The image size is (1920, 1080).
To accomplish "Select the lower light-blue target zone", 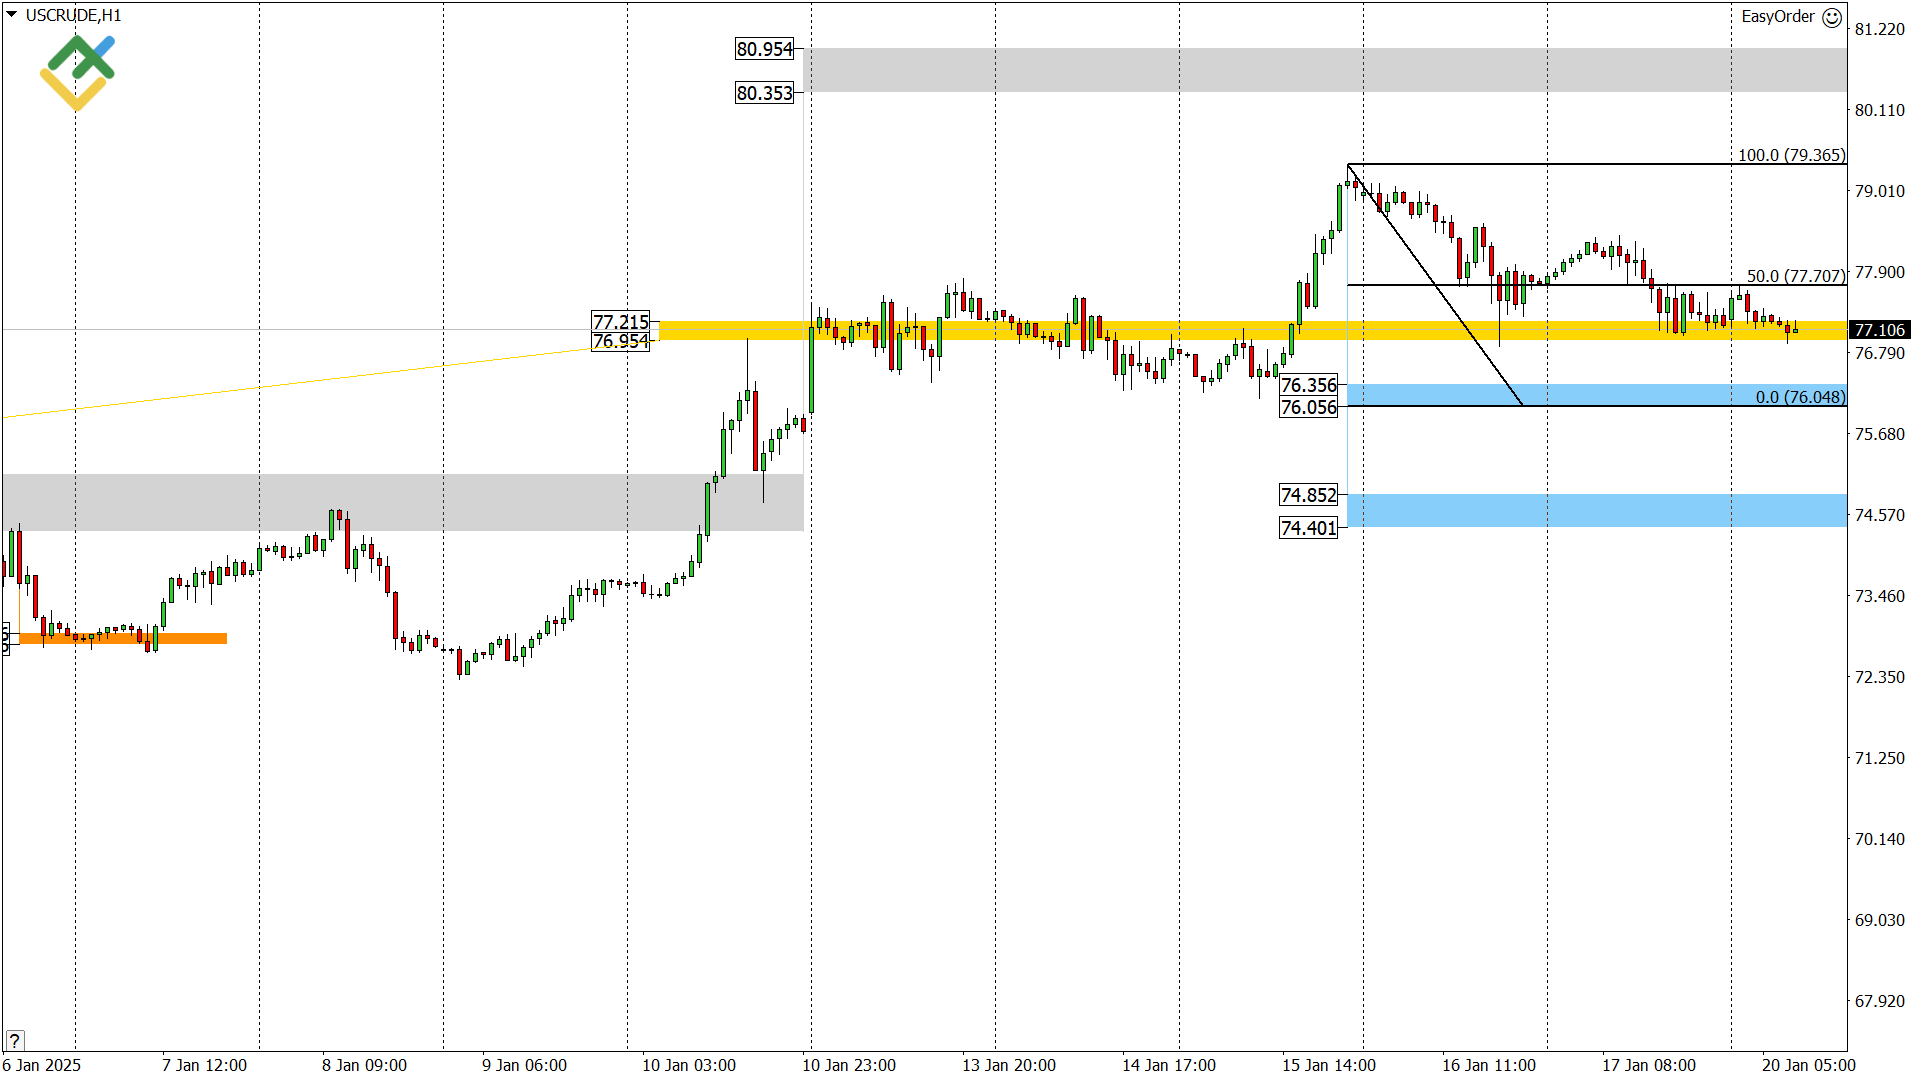I will [1596, 510].
